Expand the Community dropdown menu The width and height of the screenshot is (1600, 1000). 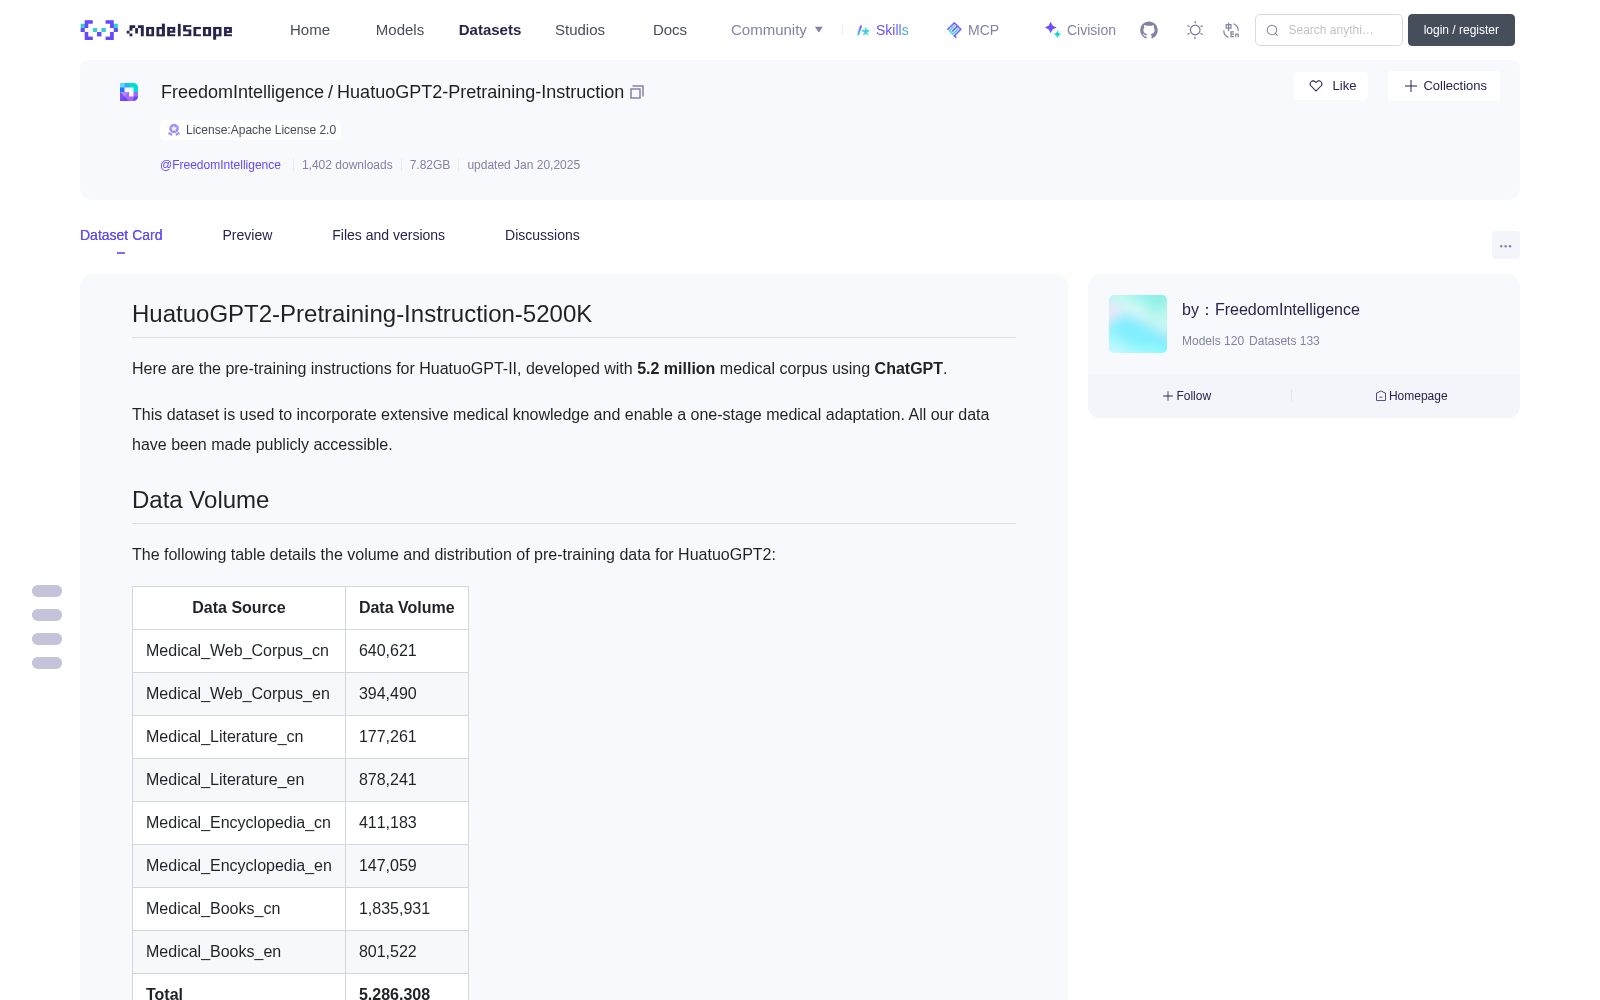(777, 30)
